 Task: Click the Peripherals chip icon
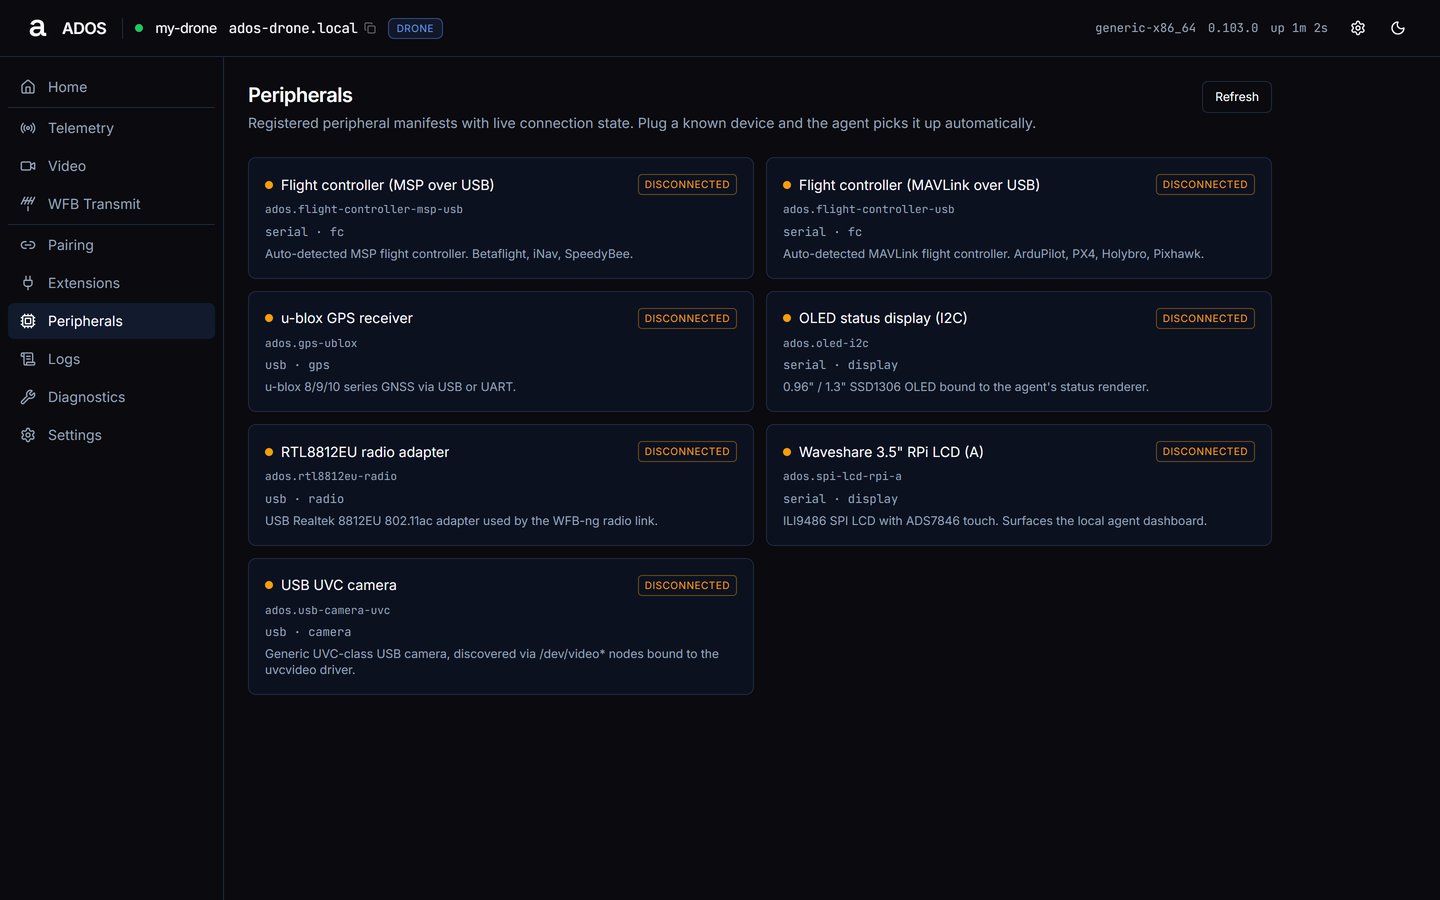click(28, 321)
